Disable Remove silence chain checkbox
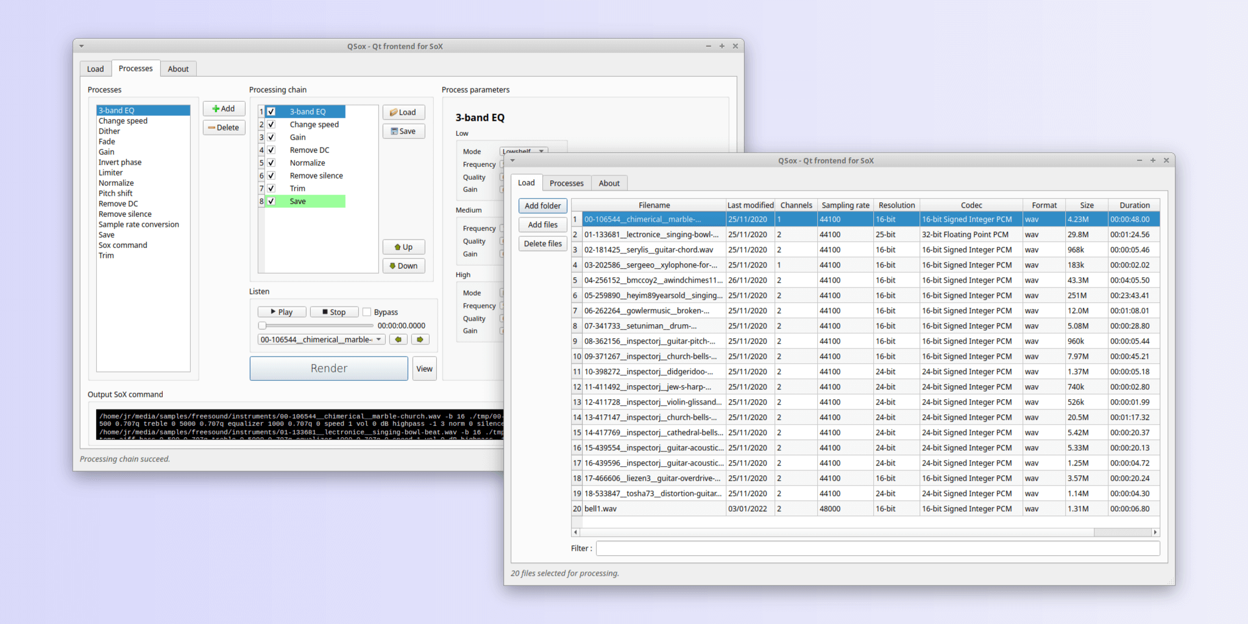Image resolution: width=1248 pixels, height=624 pixels. point(271,176)
